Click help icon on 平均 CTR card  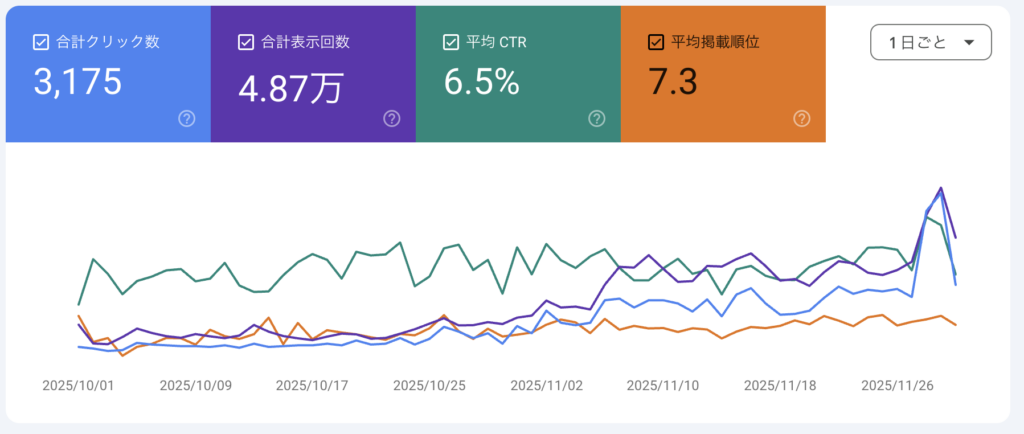(596, 119)
